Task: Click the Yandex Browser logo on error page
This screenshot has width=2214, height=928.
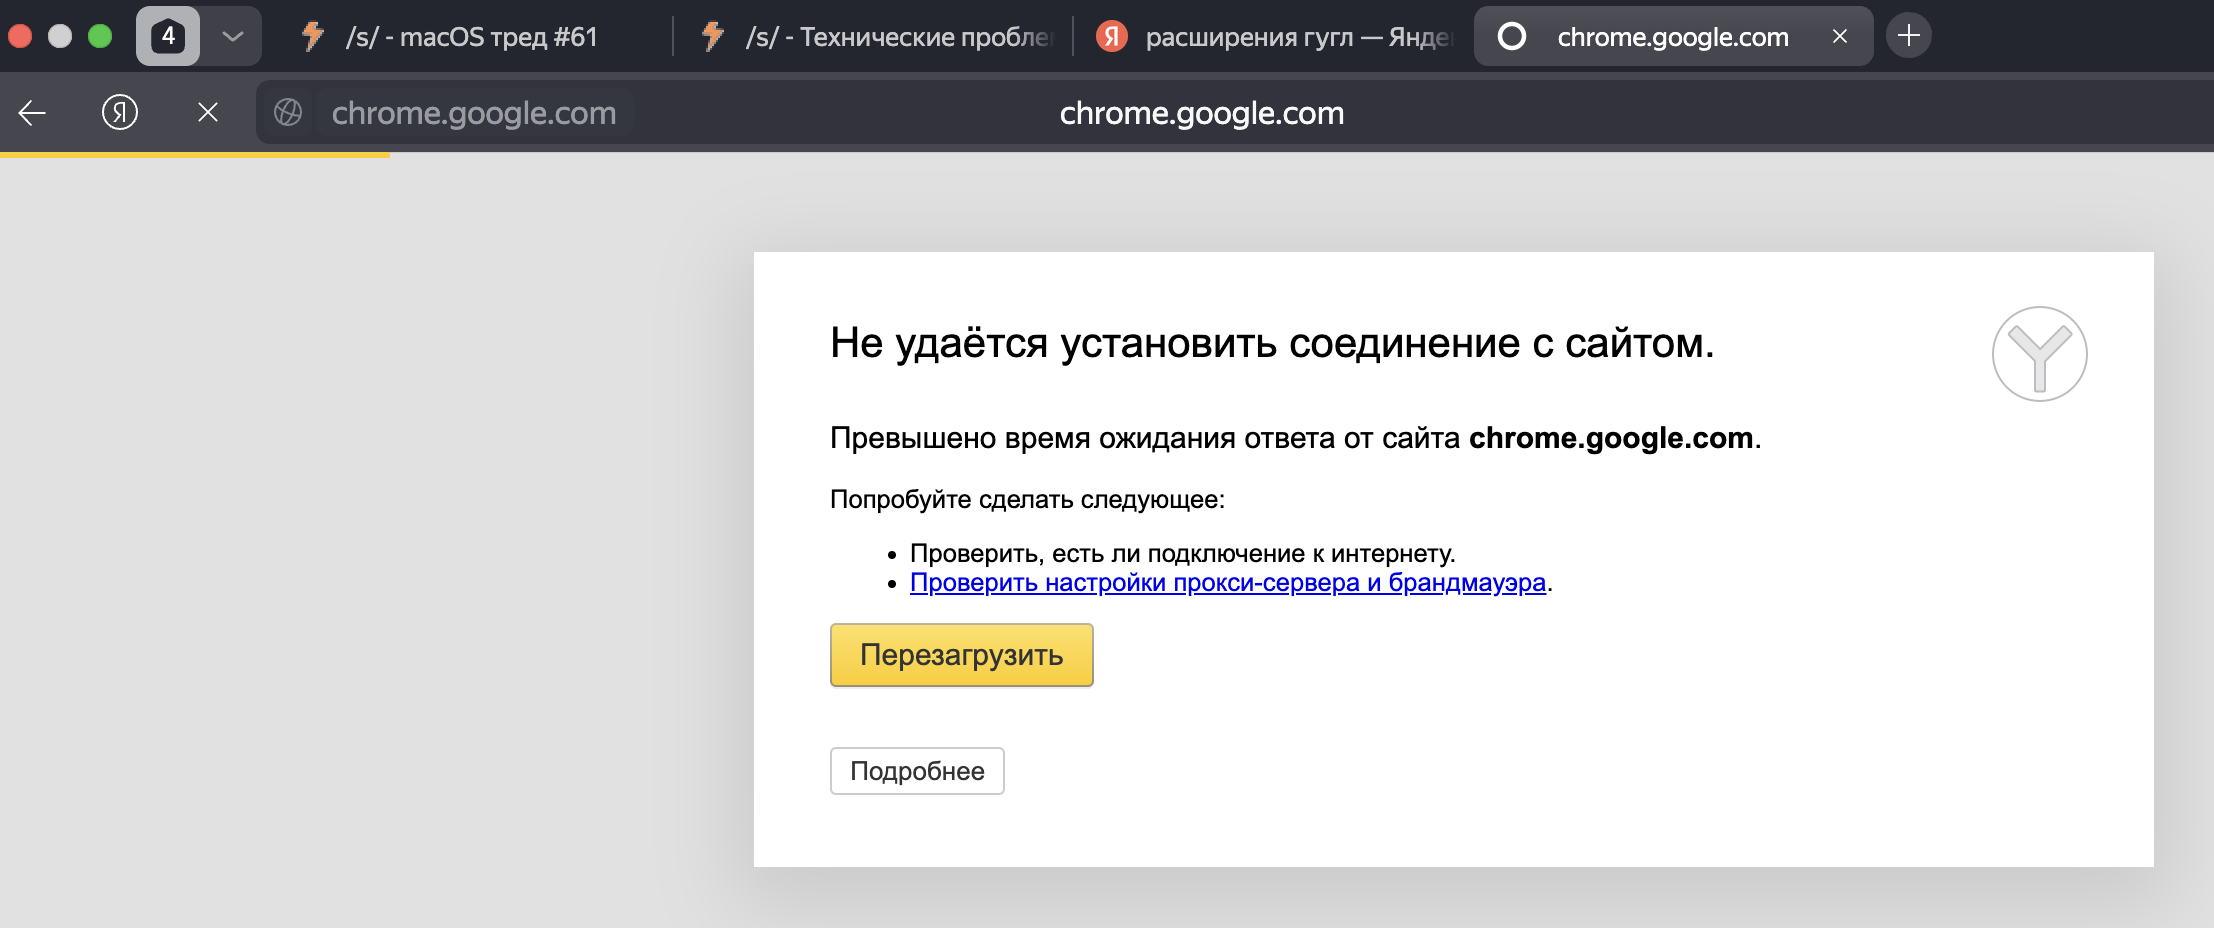Action: 2039,354
